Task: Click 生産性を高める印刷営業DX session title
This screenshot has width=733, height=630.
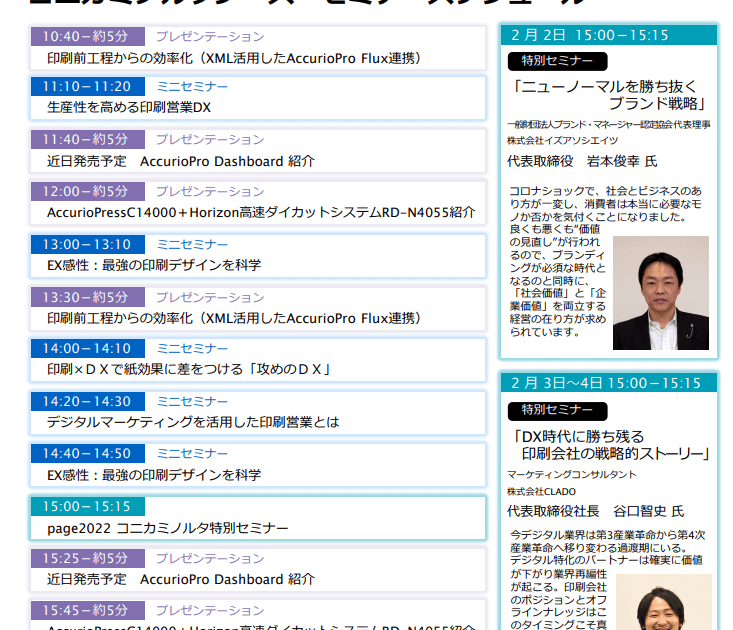Action: (129, 107)
